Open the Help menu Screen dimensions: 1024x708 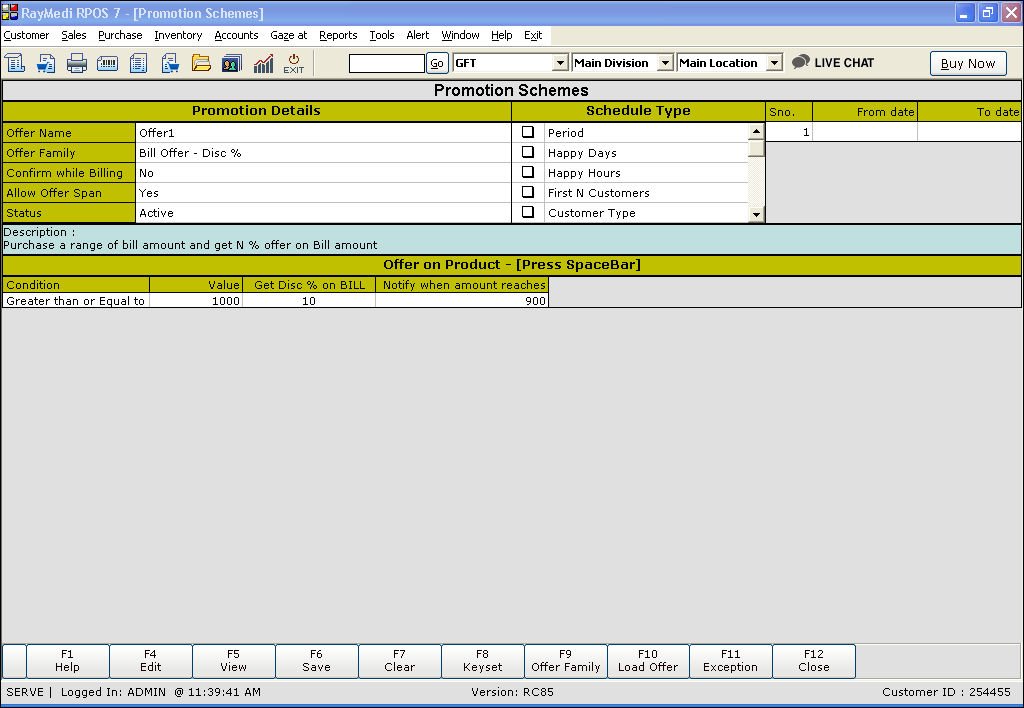click(502, 35)
